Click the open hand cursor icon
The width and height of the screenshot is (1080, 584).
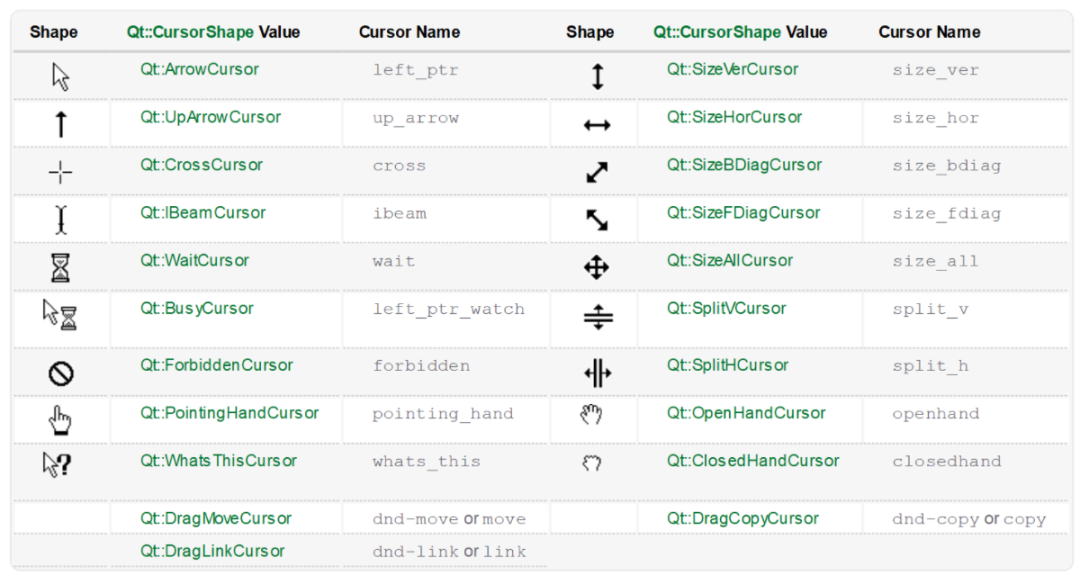tap(592, 415)
